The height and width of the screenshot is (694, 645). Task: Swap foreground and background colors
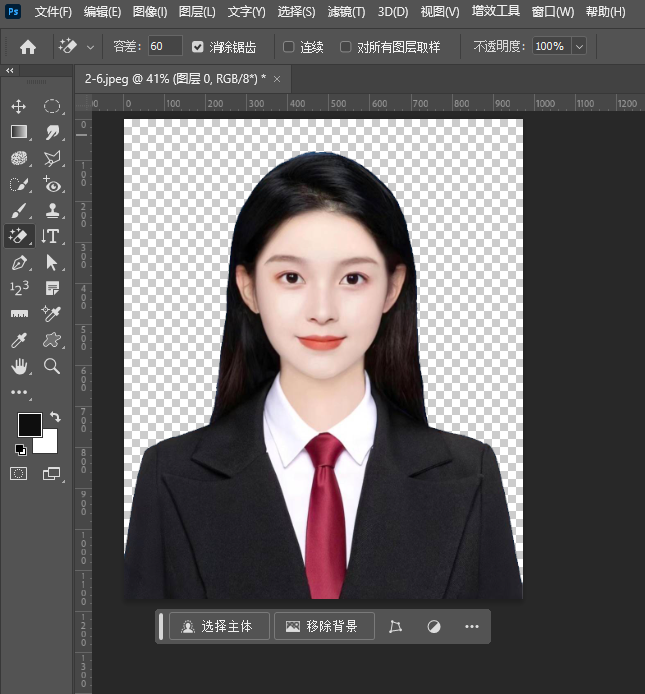(x=55, y=416)
